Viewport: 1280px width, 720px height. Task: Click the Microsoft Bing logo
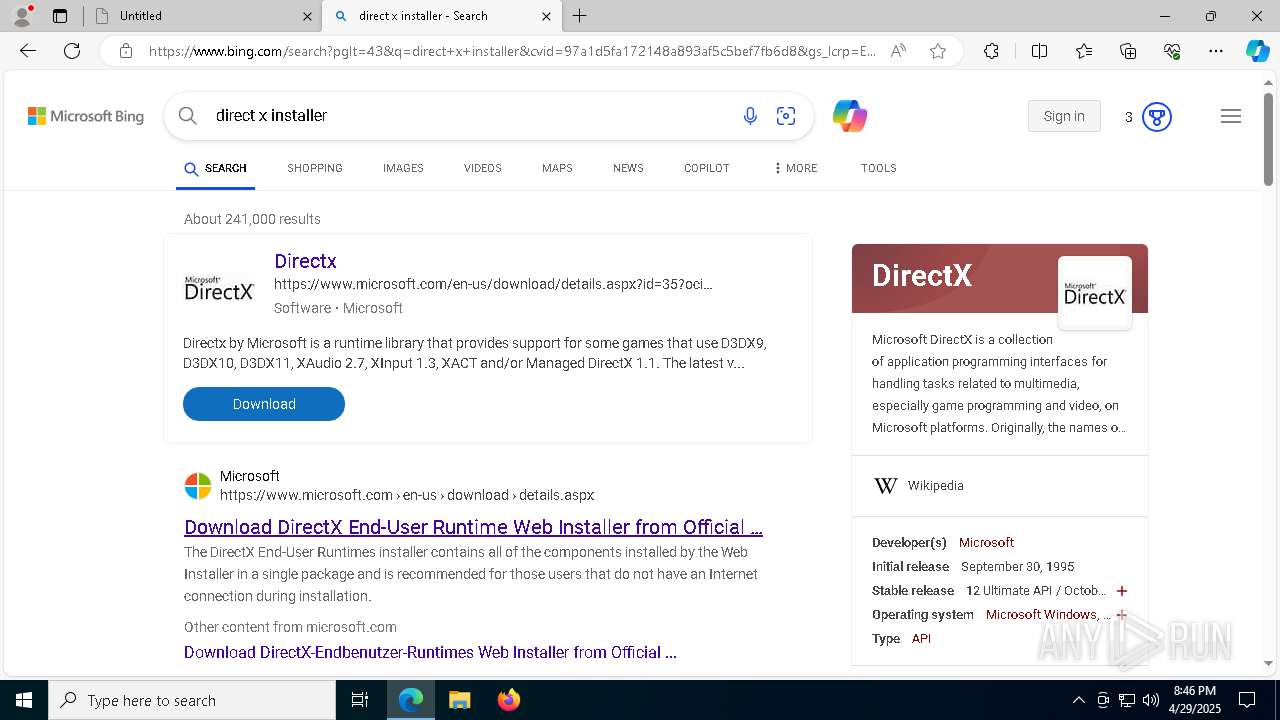[x=86, y=116]
